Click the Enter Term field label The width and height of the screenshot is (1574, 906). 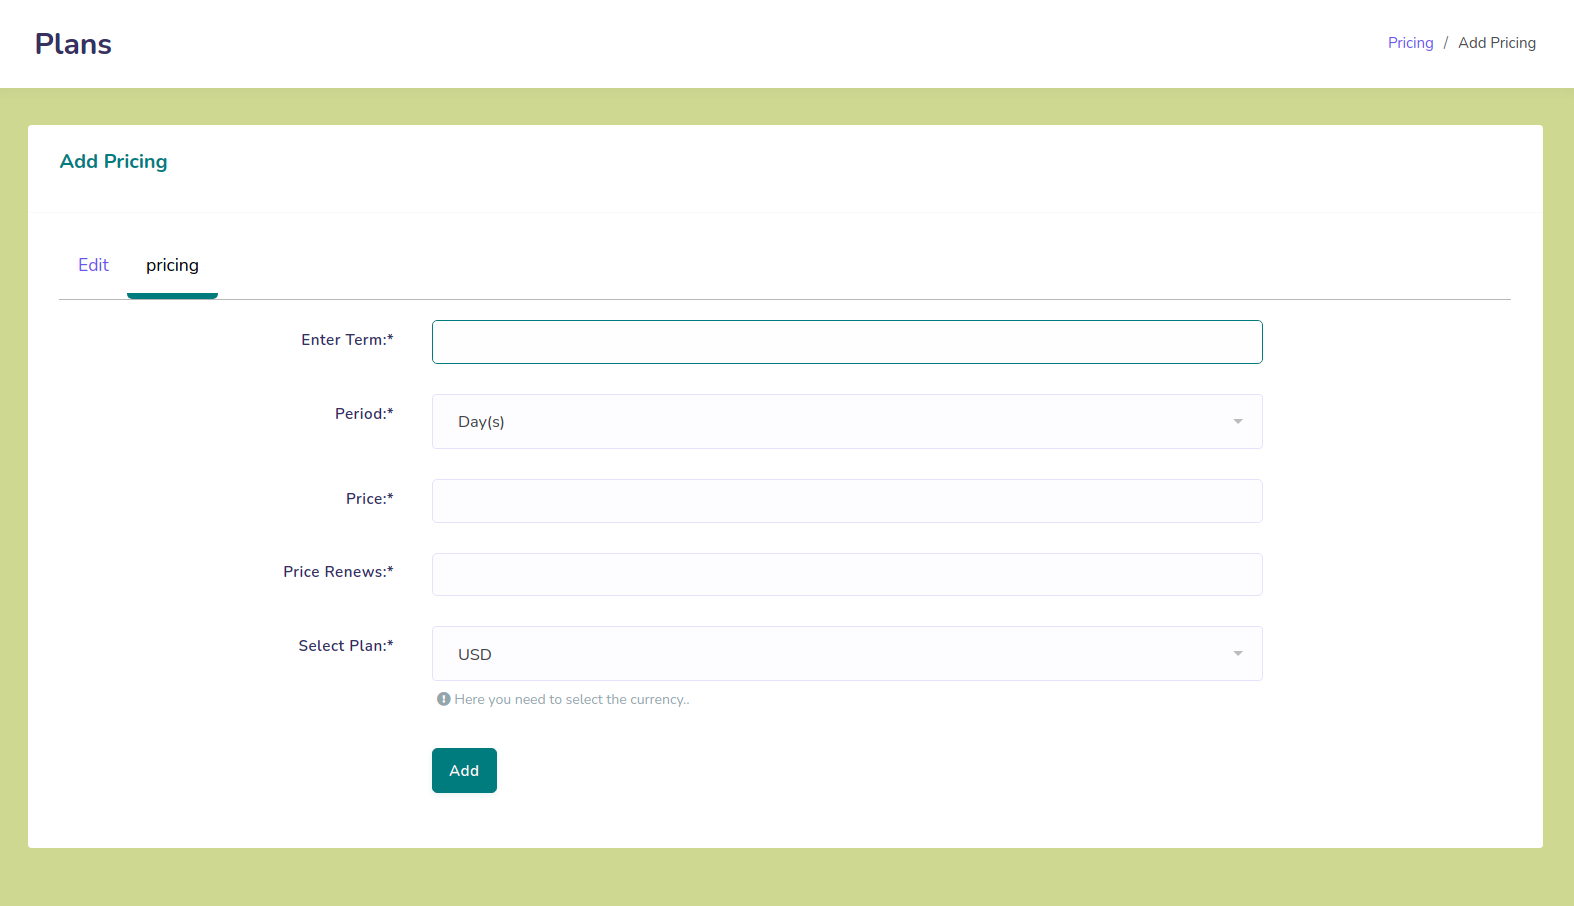[x=347, y=340]
